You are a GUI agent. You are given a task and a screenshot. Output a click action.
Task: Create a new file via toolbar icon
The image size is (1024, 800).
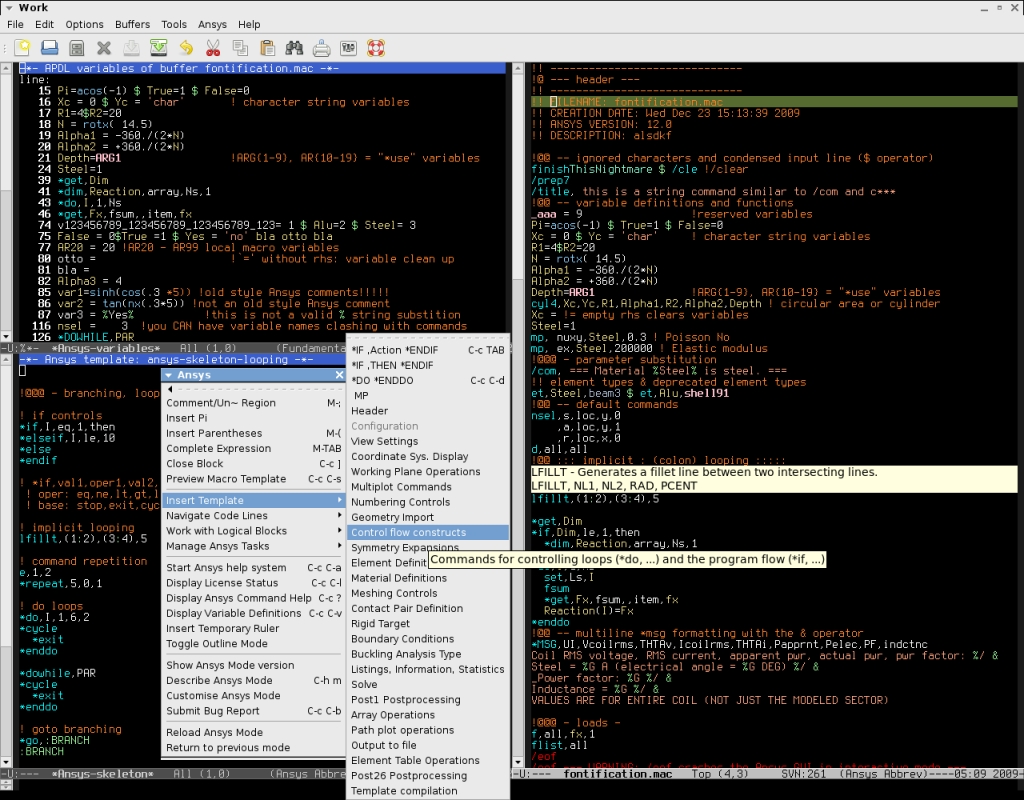[22, 48]
